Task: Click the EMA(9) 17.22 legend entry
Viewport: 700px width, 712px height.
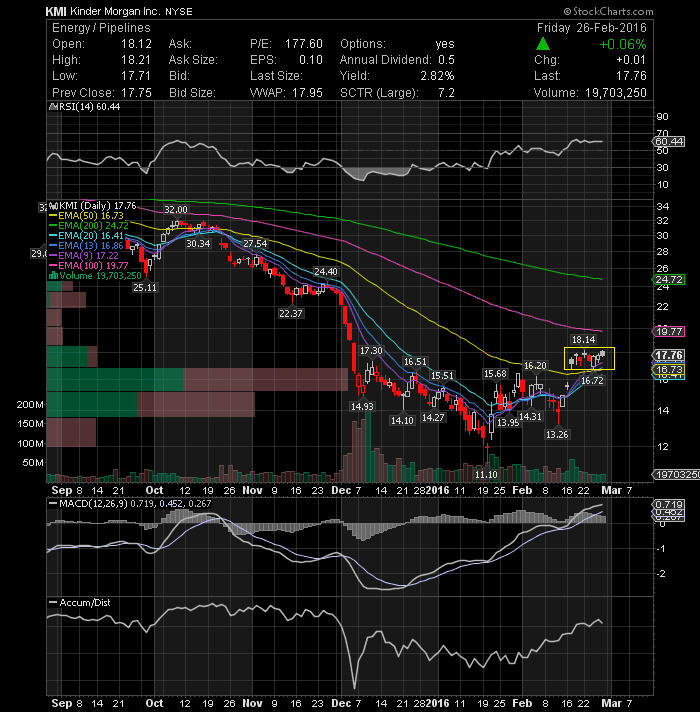Action: click(x=84, y=256)
